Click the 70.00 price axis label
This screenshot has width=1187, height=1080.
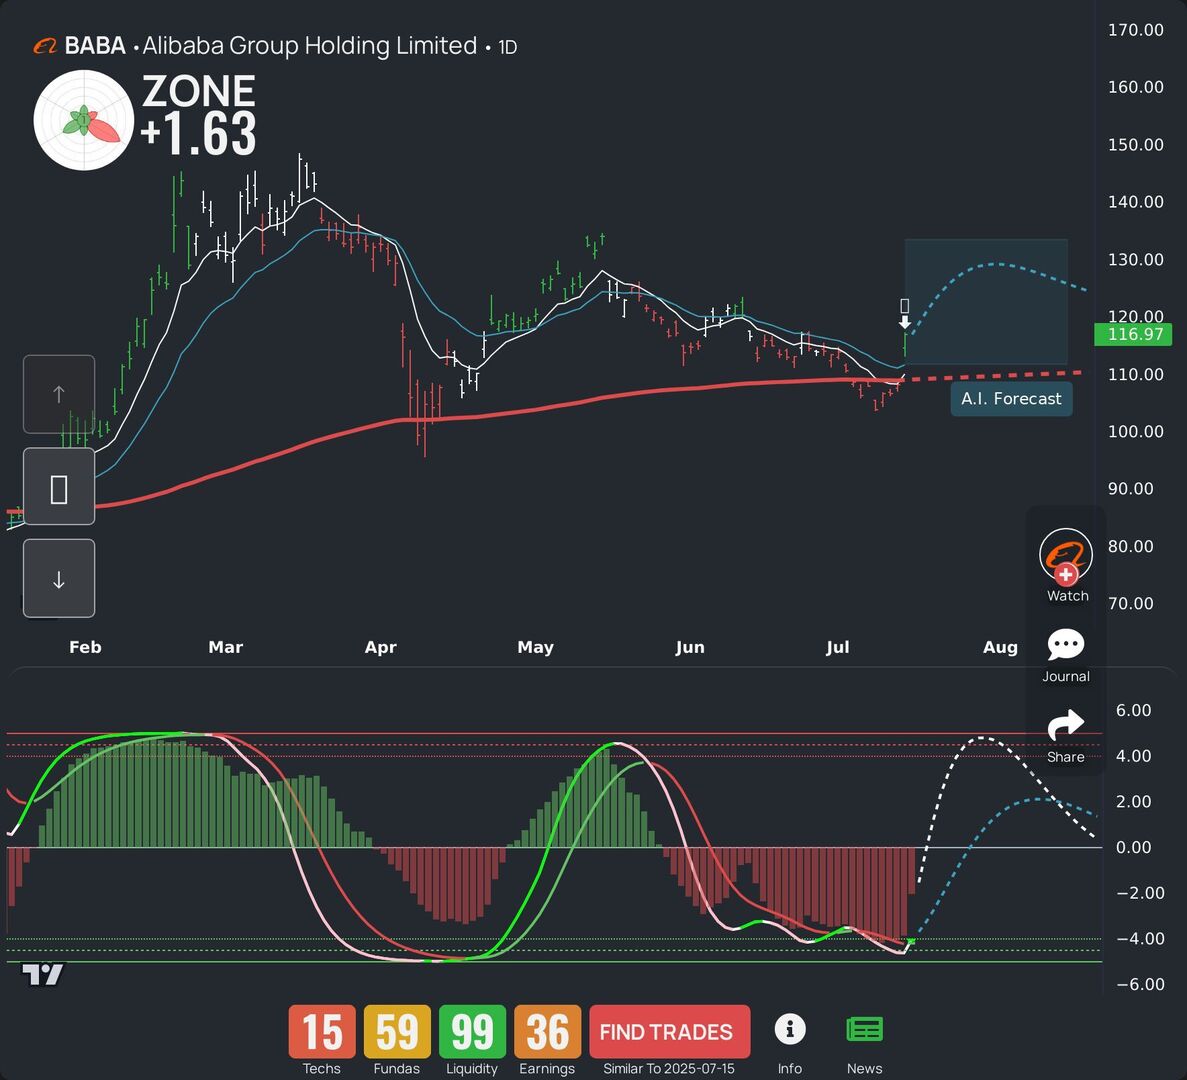tap(1131, 604)
